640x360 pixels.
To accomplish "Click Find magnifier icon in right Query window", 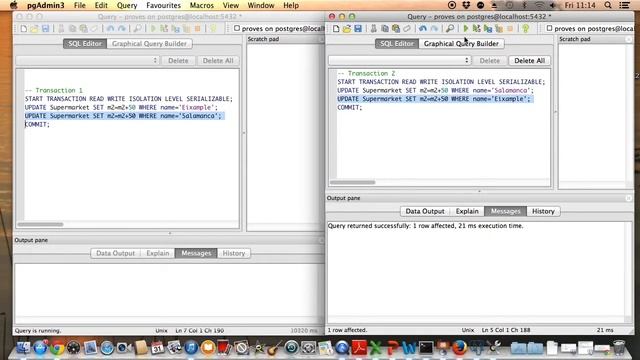I will tap(450, 29).
